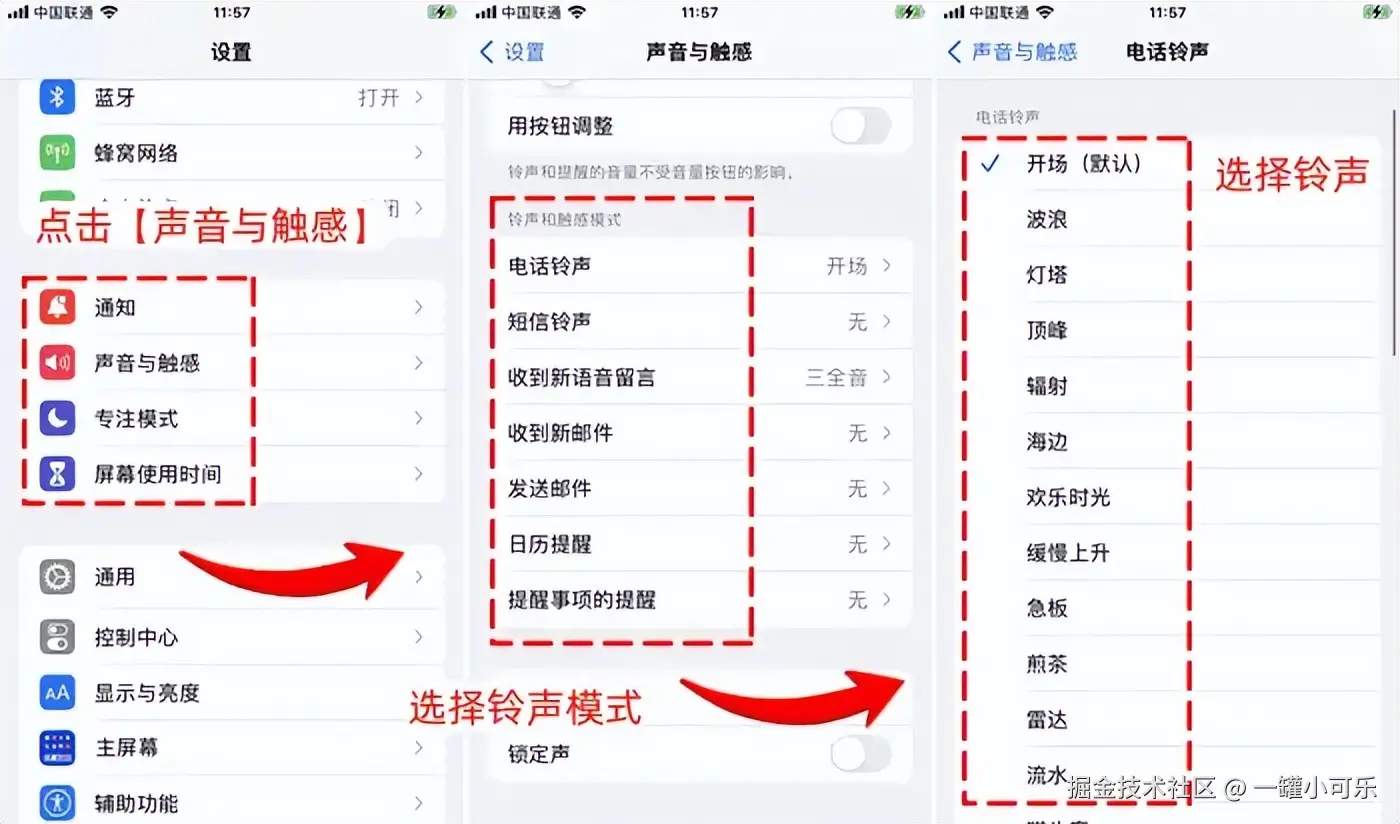This screenshot has width=1400, height=824.
Task: Go back to 声音与触感
Action: click(x=1012, y=52)
